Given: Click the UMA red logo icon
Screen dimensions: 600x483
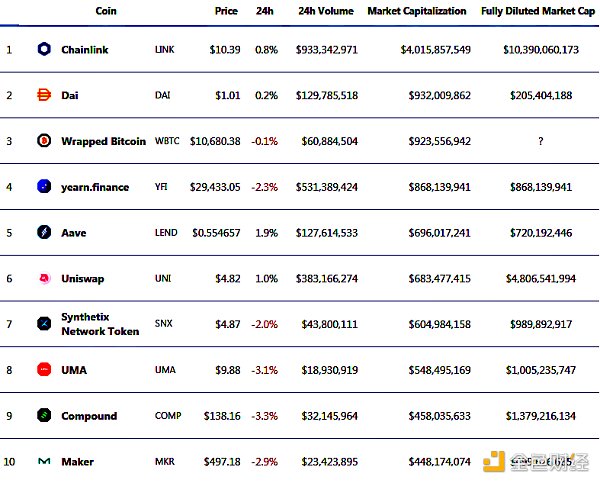Looking at the screenshot, I should pyautogui.click(x=44, y=370).
